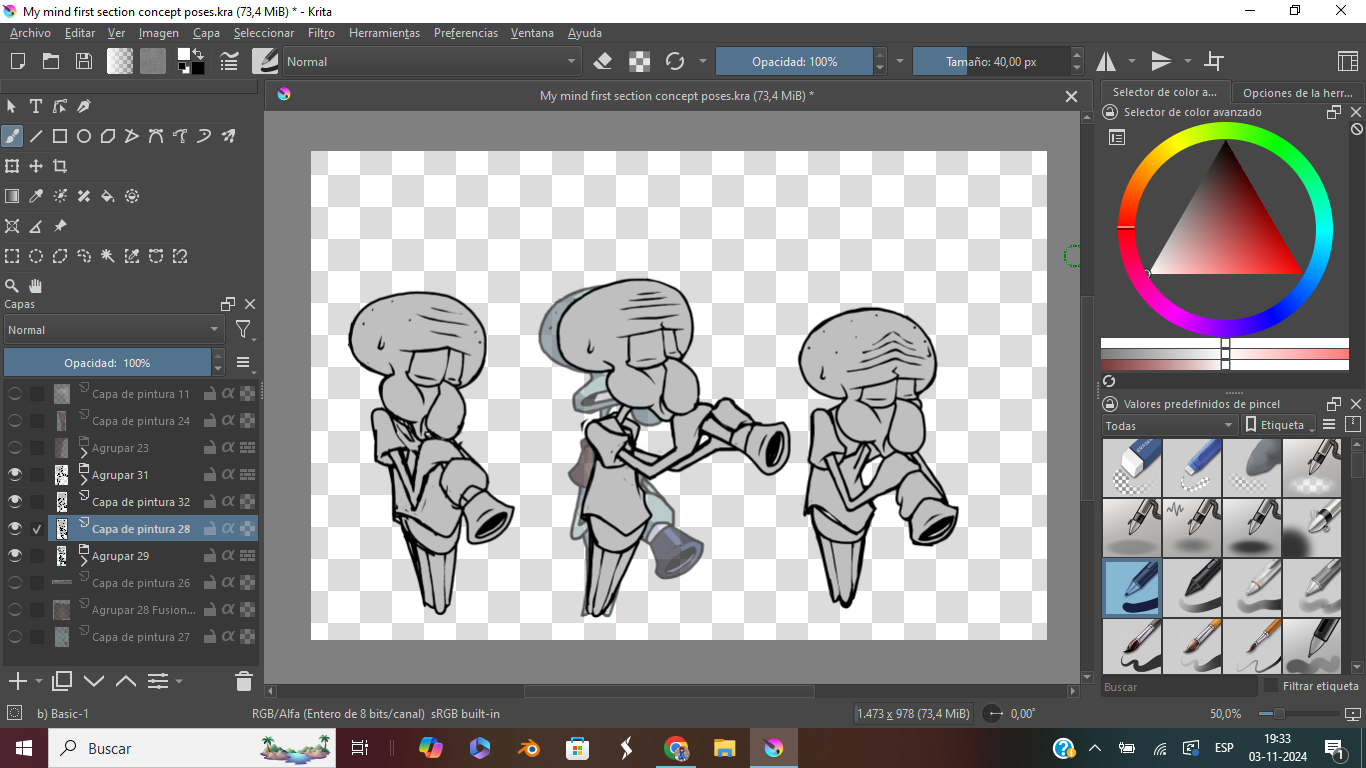Toggle eraser mode
Image resolution: width=1366 pixels, height=768 pixels.
[602, 61]
